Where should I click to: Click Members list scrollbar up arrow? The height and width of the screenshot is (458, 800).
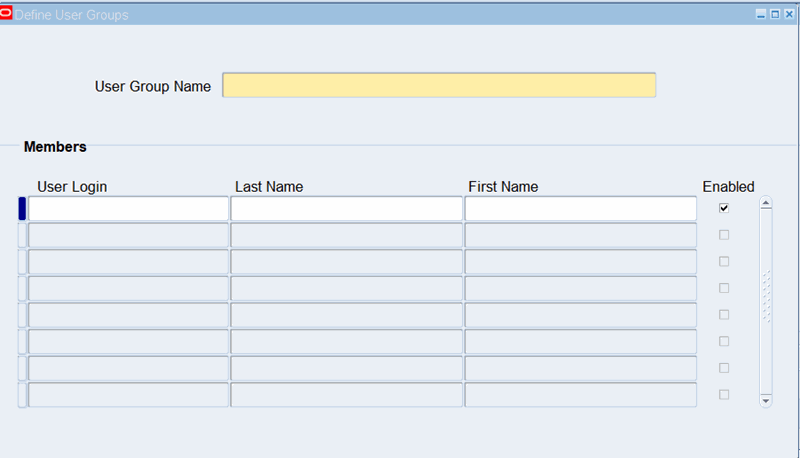coord(765,203)
